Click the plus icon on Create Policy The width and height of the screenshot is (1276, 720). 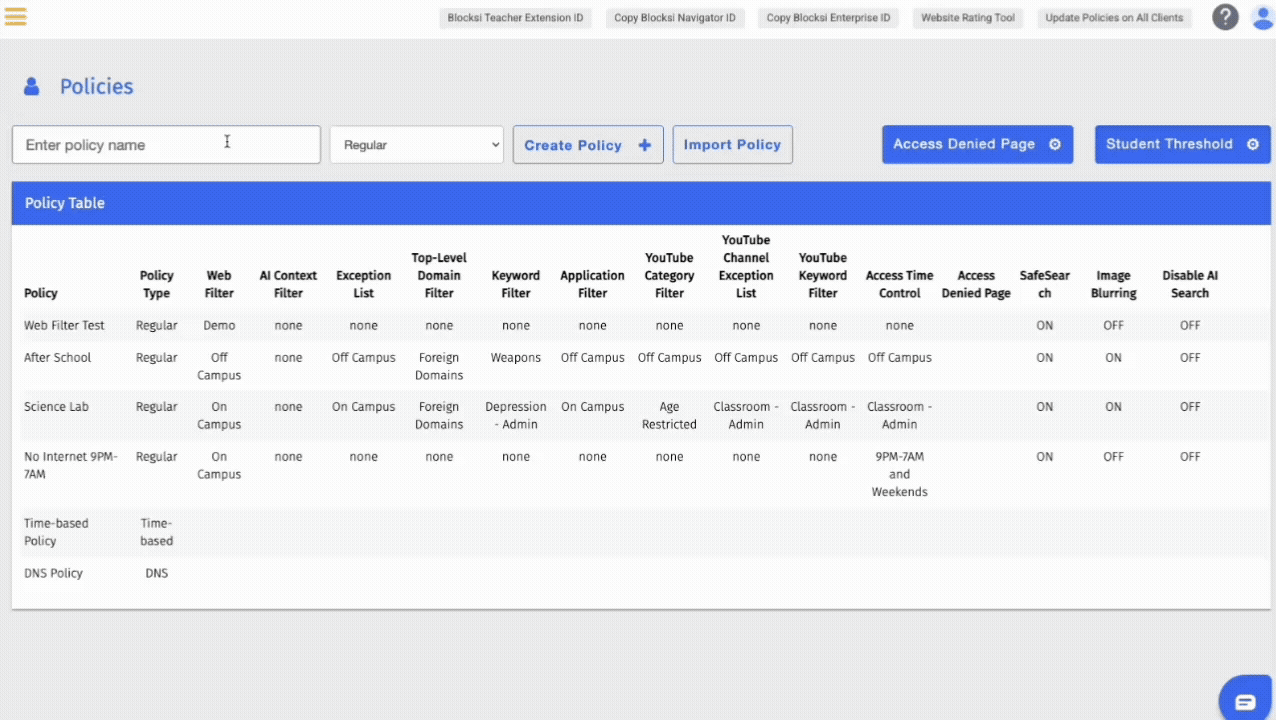[644, 145]
